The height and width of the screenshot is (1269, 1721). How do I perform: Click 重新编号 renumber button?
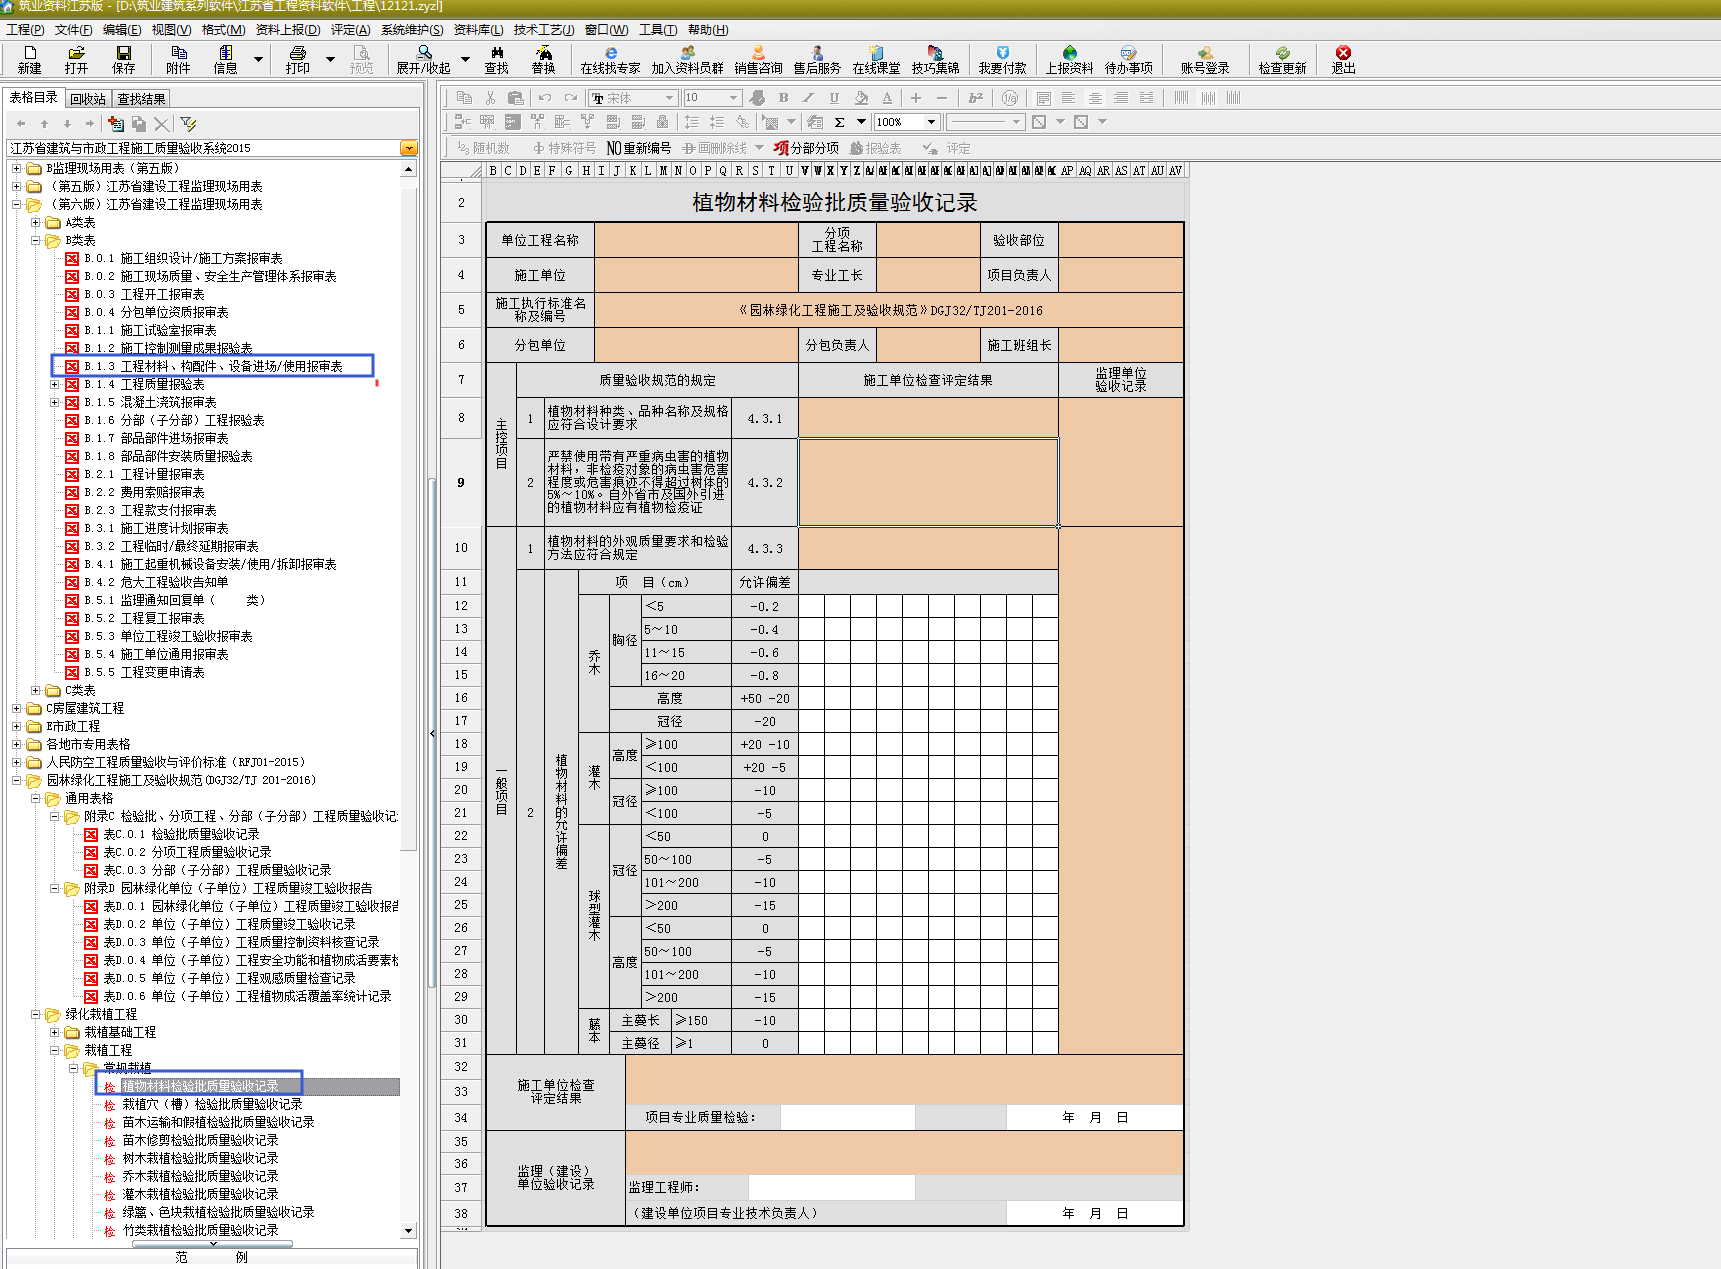[639, 148]
